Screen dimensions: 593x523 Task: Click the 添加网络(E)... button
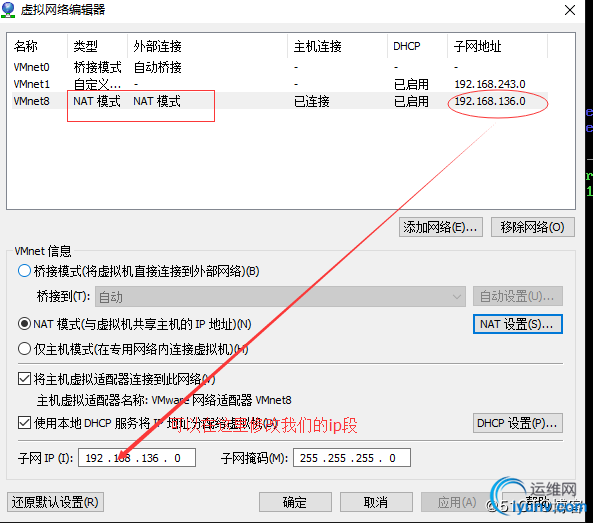pos(441,227)
